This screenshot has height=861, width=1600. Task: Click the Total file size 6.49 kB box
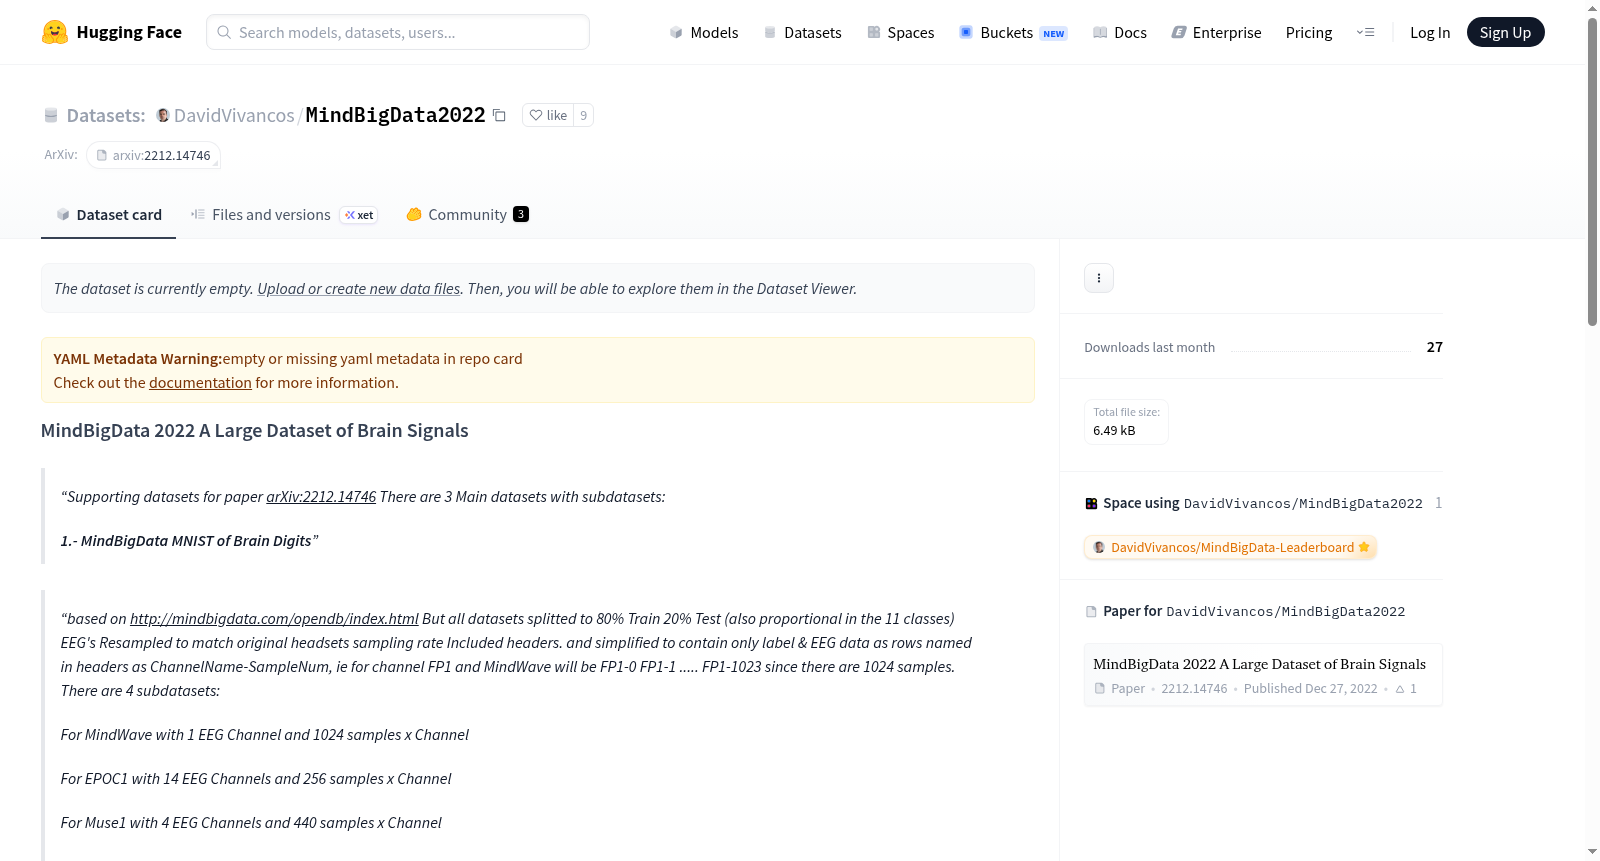pos(1127,422)
